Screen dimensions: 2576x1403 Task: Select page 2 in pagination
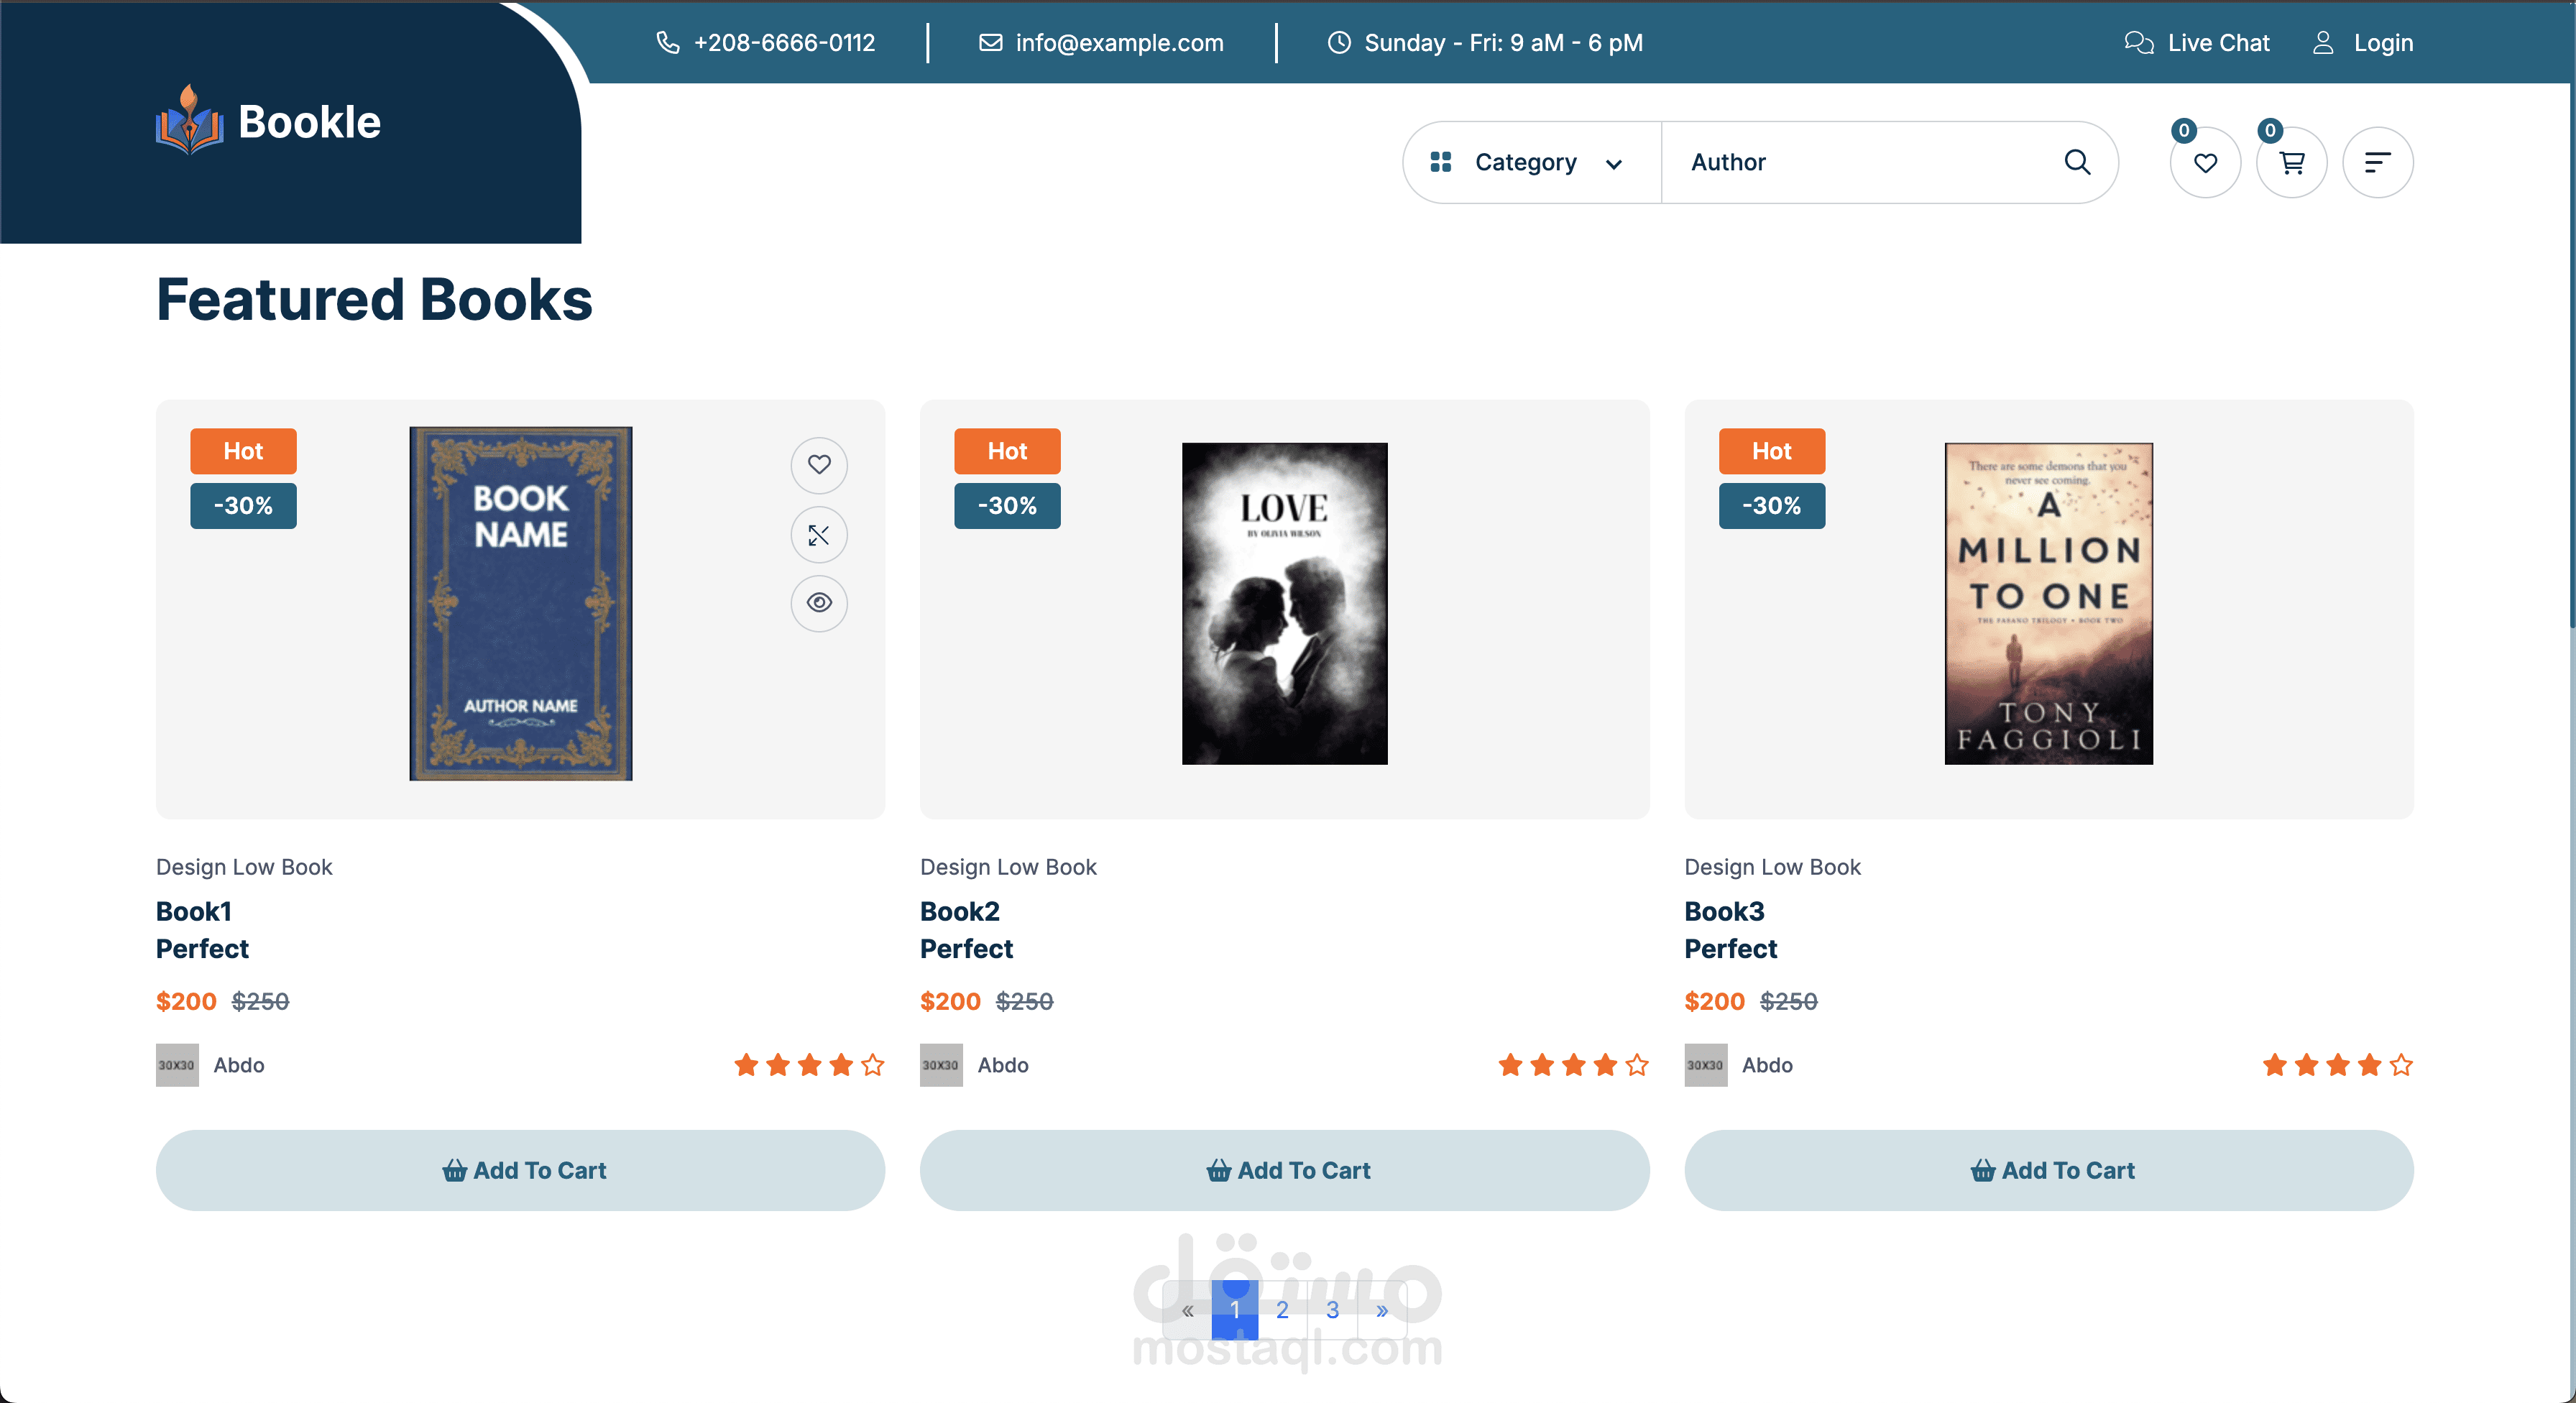1282,1310
